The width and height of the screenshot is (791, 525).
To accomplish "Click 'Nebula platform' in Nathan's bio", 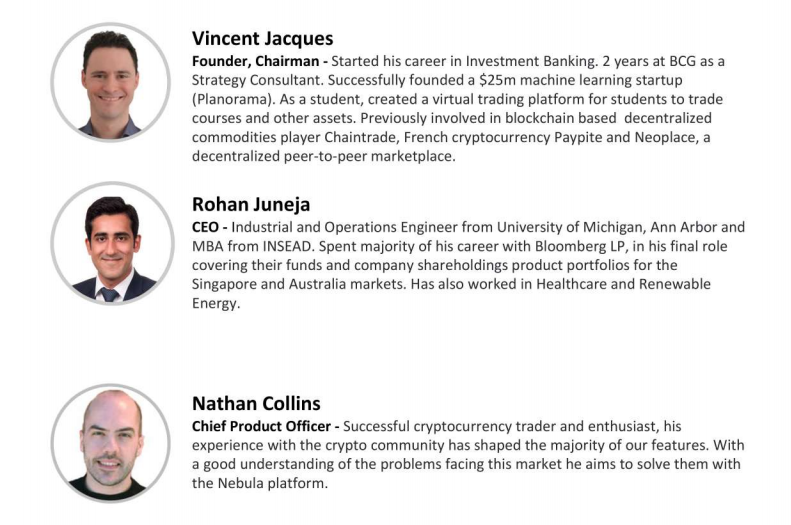I will click(272, 484).
